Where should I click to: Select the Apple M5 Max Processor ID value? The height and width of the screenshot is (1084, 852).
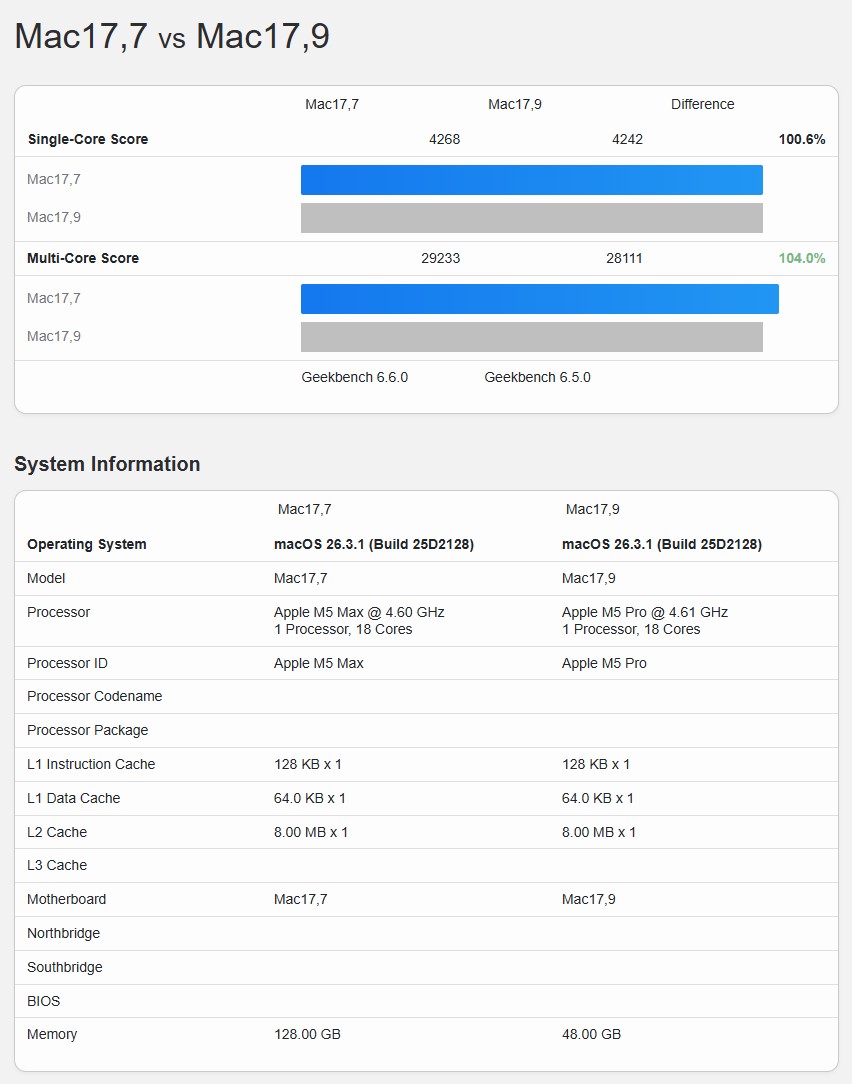click(x=319, y=663)
